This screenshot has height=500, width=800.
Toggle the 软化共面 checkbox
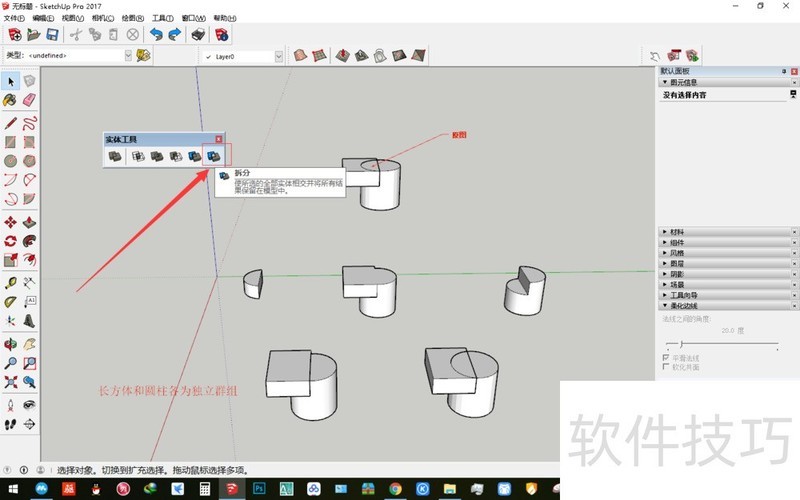click(666, 367)
